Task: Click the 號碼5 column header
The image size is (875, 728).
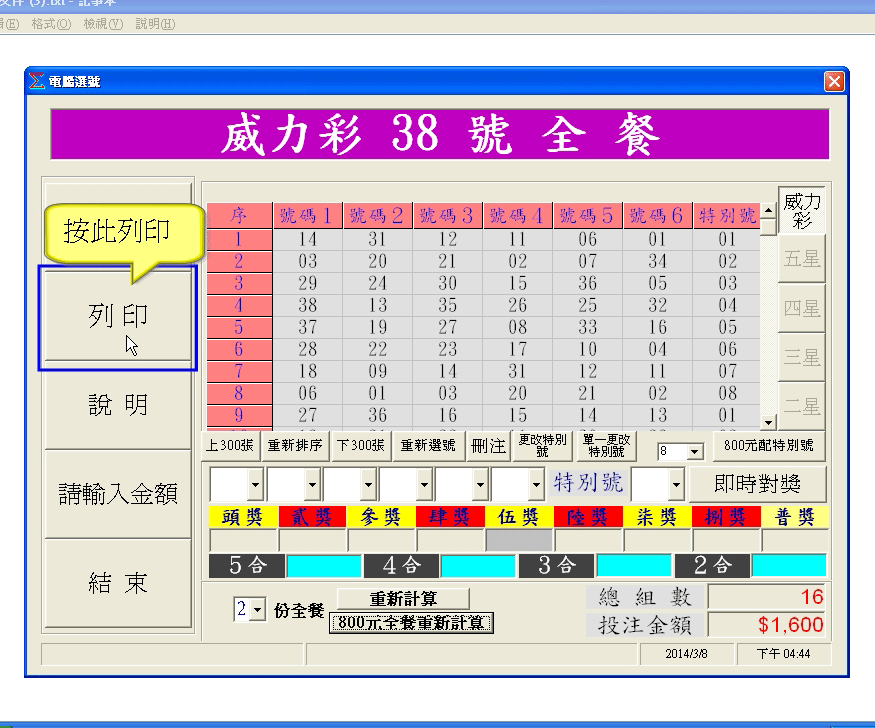Action: [x=588, y=215]
